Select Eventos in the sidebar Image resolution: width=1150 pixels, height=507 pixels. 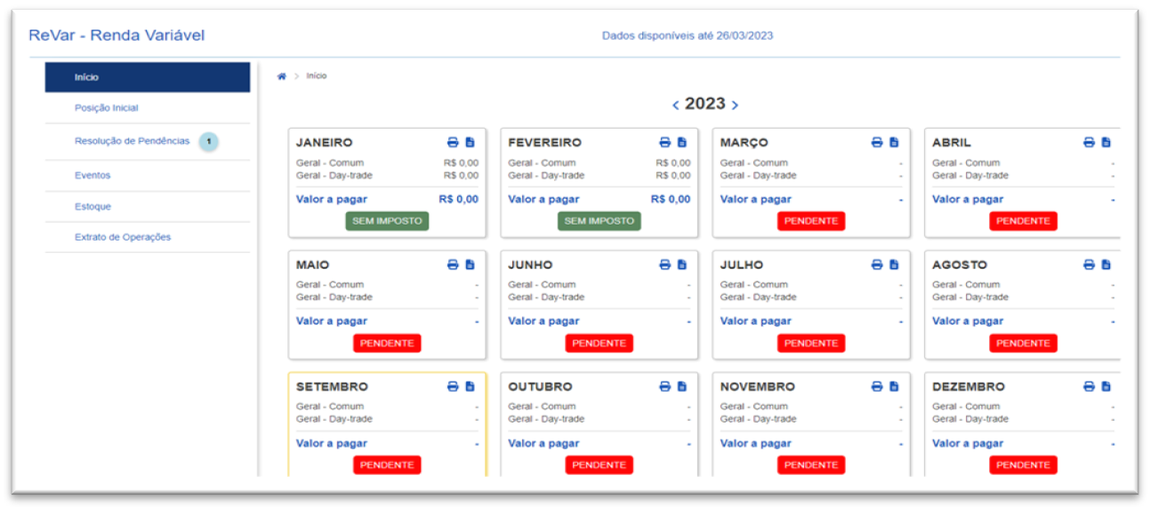[x=147, y=175]
